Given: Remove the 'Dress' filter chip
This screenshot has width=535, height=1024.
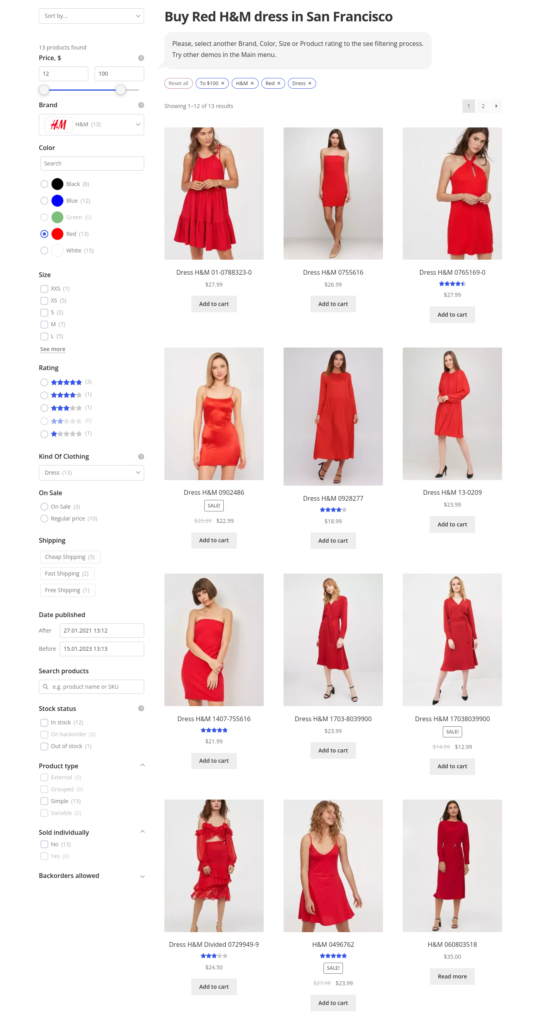Looking at the screenshot, I should pyautogui.click(x=310, y=84).
